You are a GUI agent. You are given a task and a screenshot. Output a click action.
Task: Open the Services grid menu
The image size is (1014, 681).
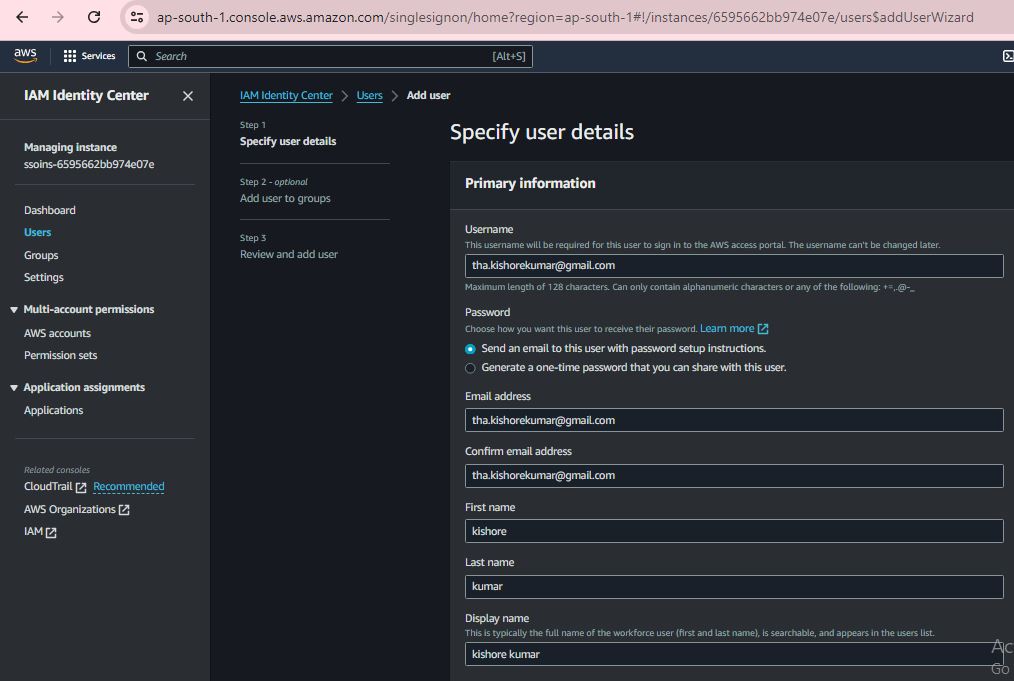pos(89,56)
